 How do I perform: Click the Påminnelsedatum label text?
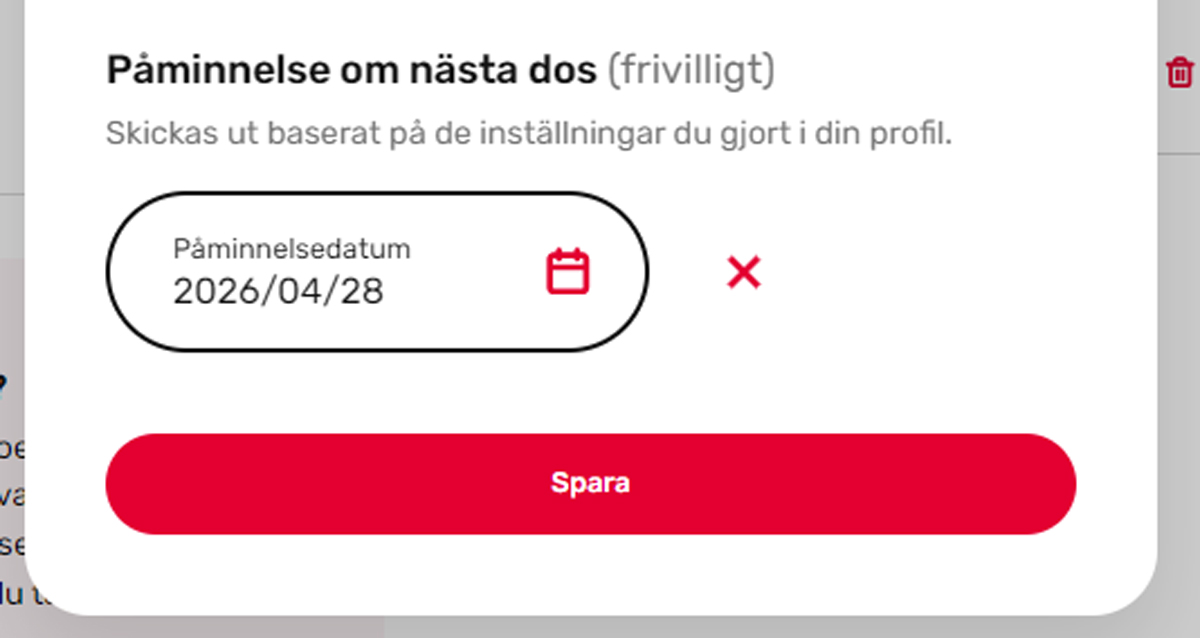pos(291,249)
